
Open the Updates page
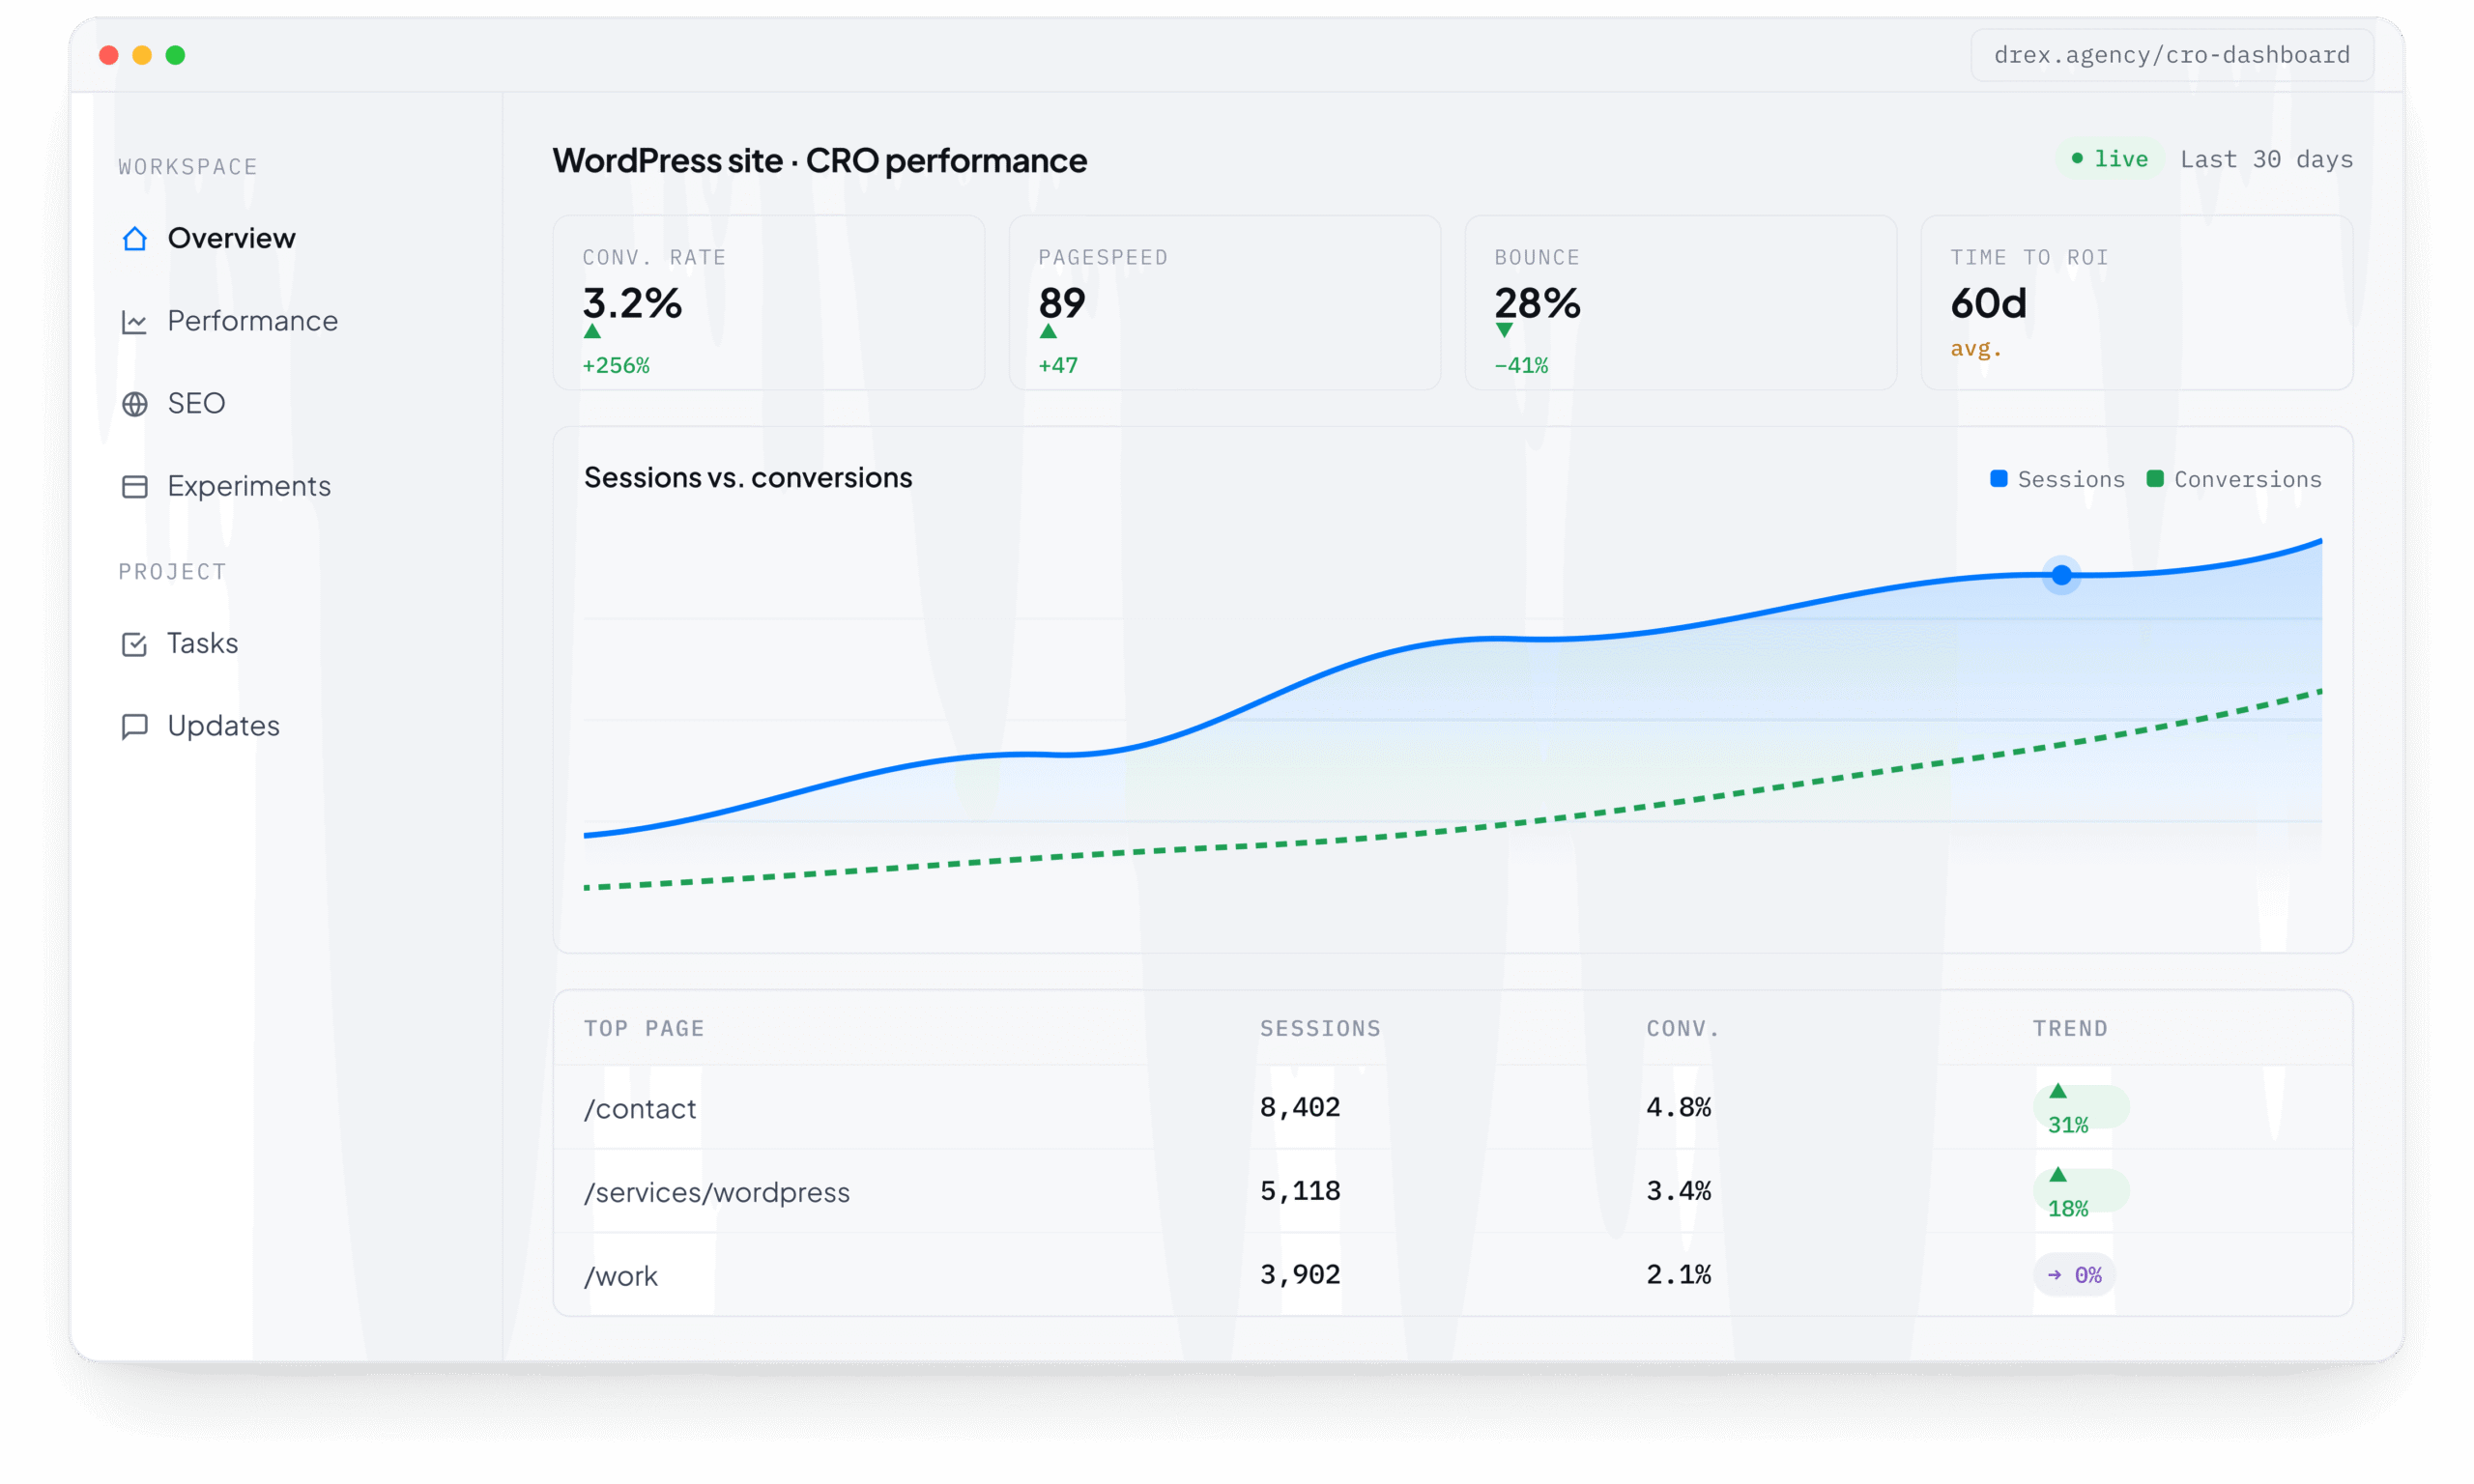[x=200, y=726]
